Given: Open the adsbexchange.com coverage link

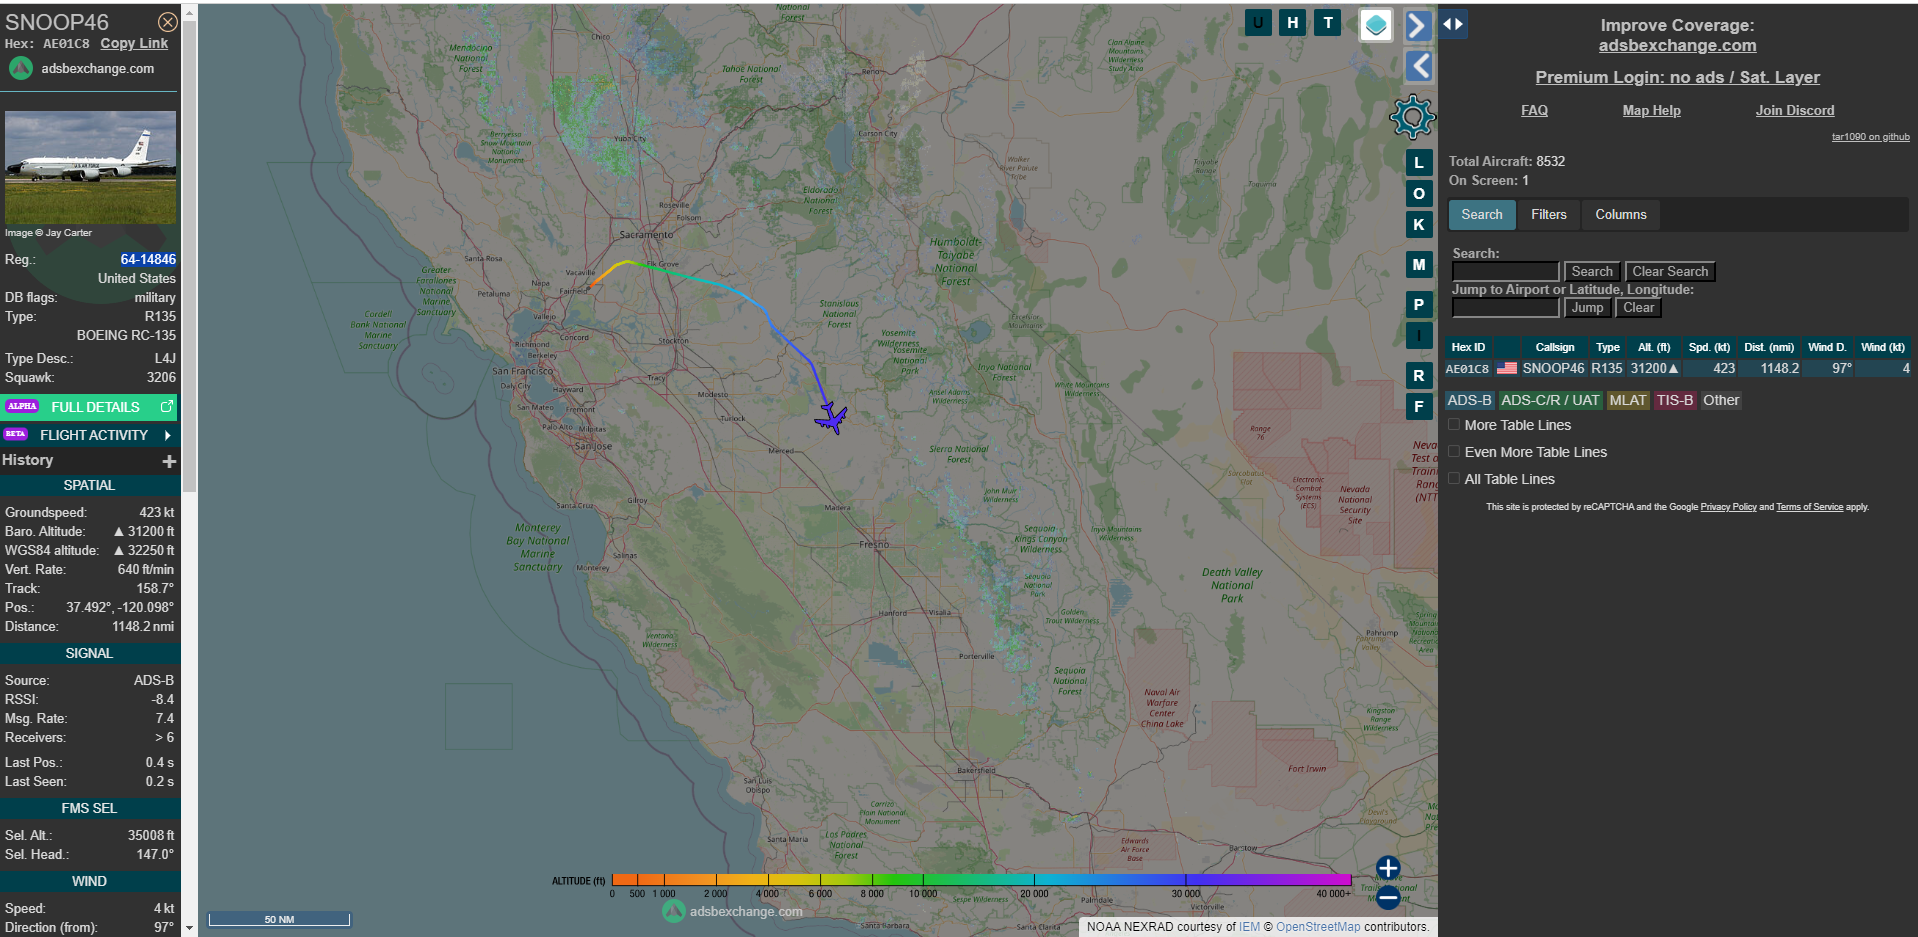Looking at the screenshot, I should [x=1677, y=45].
